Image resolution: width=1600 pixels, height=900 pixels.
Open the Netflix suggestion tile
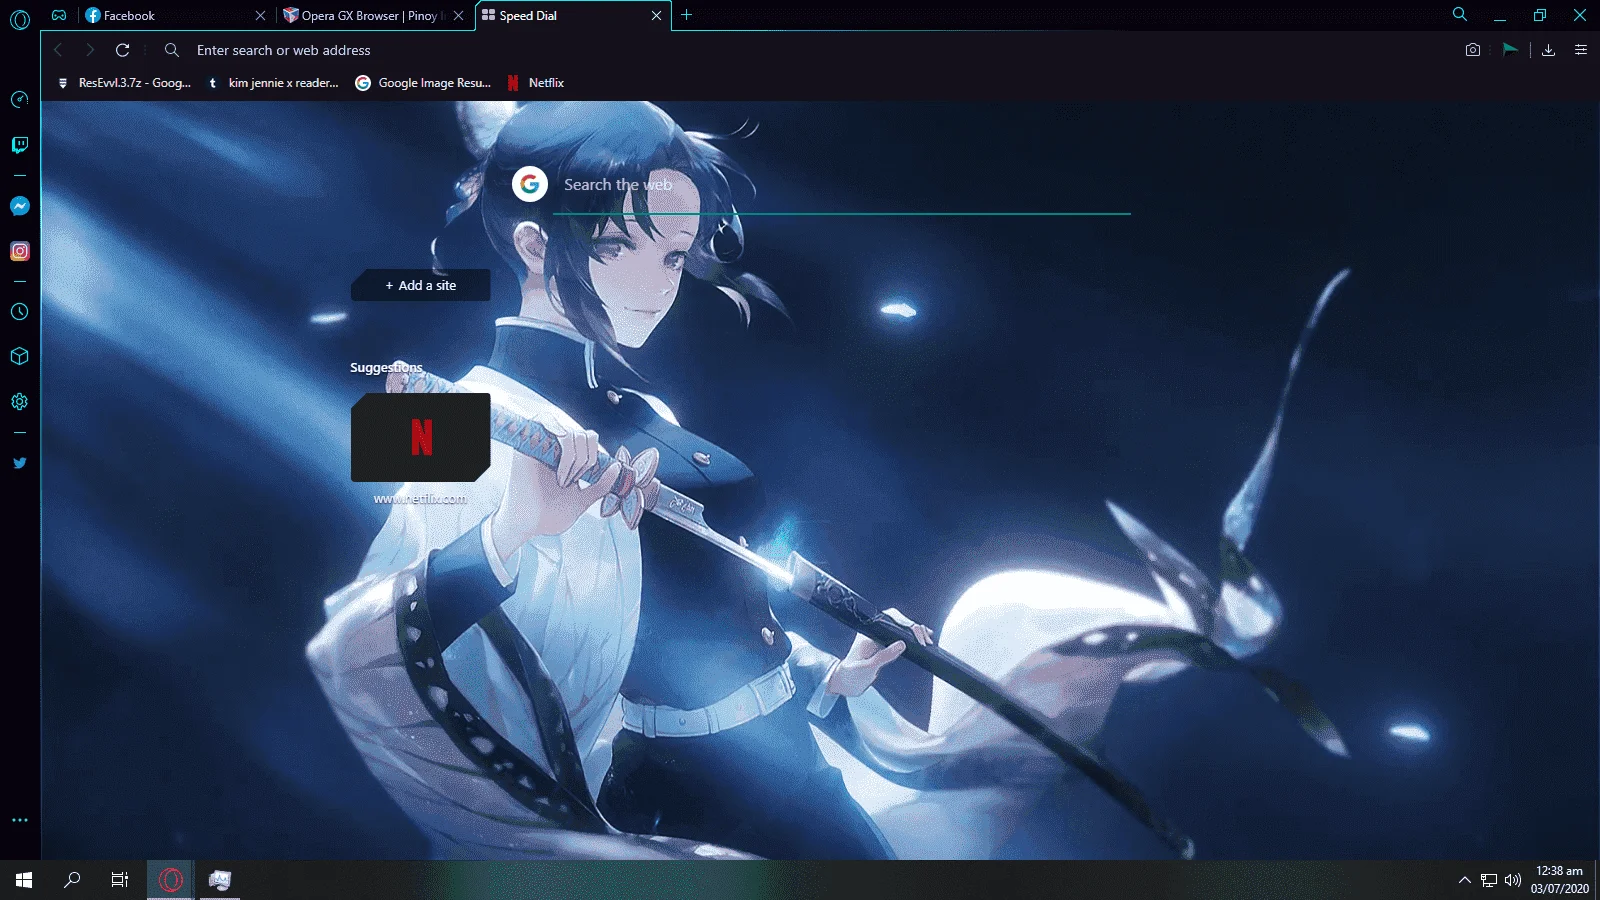click(x=420, y=437)
